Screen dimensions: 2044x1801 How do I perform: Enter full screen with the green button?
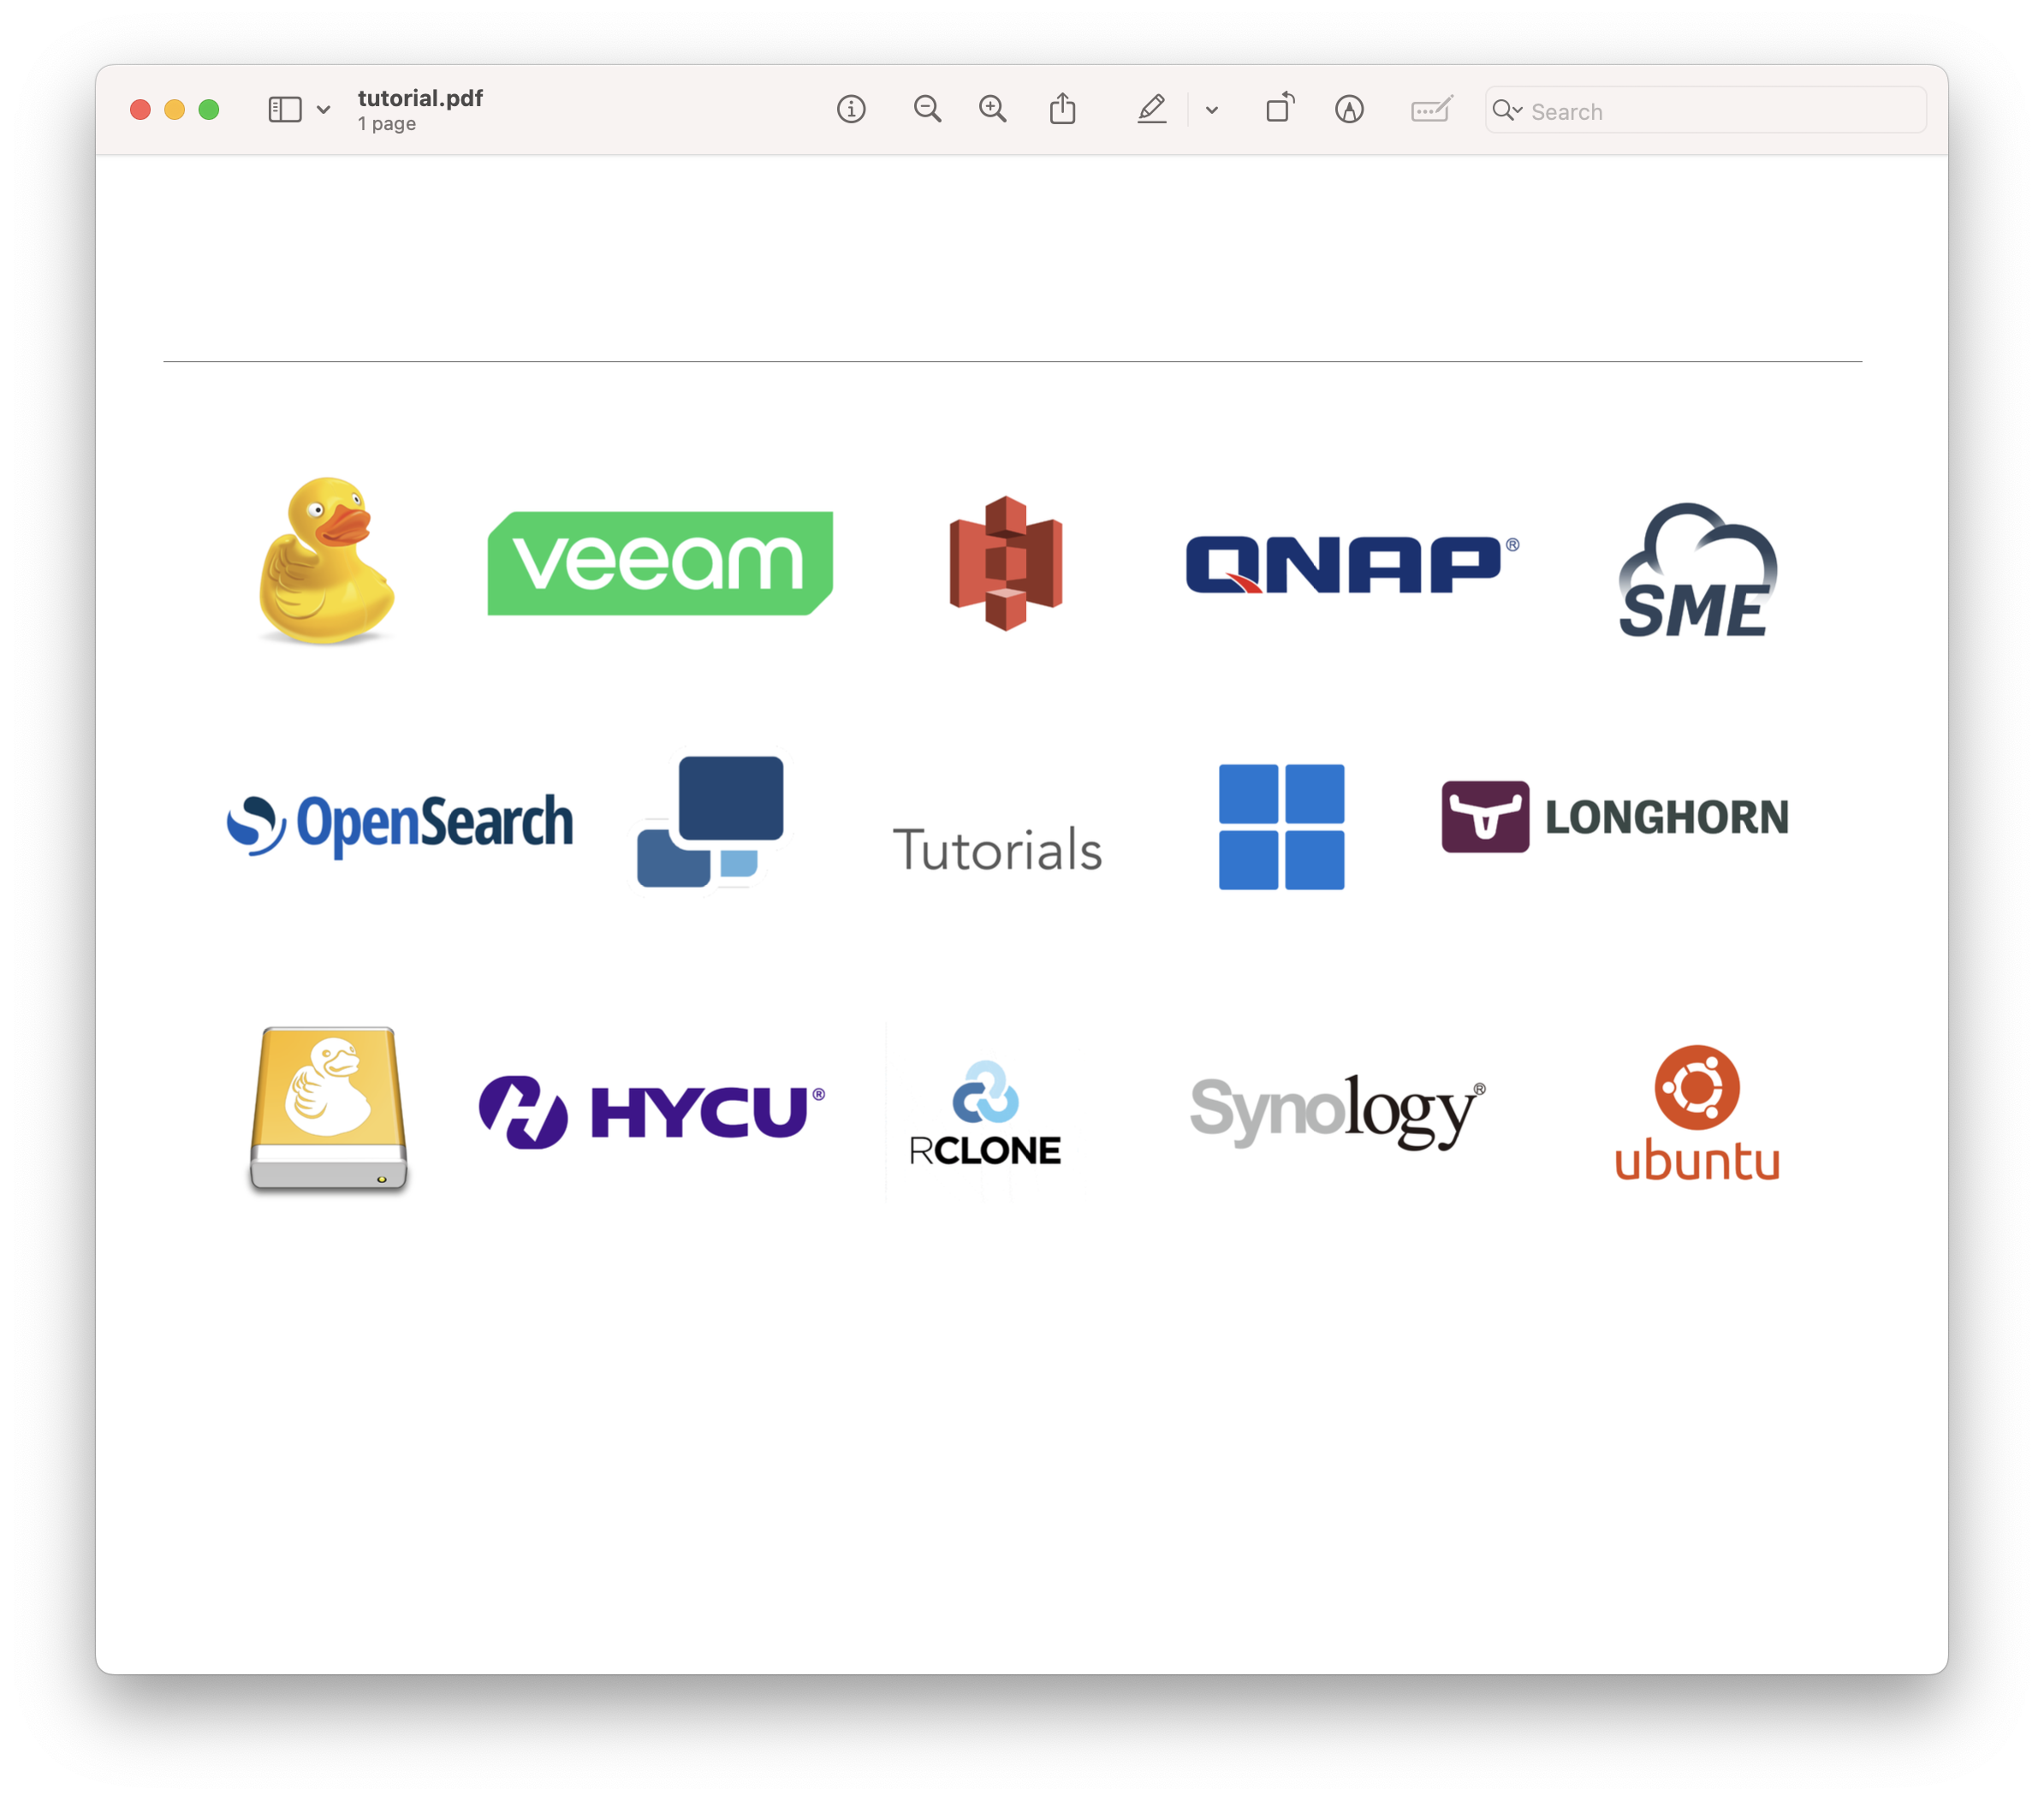coord(208,109)
